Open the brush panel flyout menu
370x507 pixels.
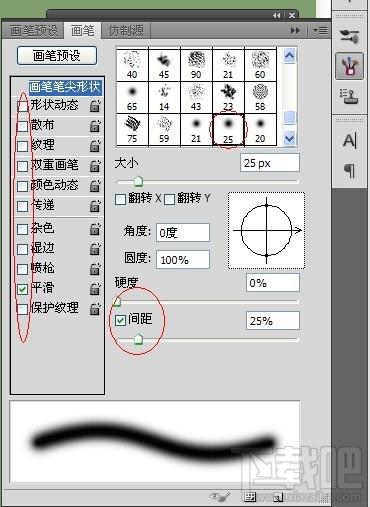(320, 31)
